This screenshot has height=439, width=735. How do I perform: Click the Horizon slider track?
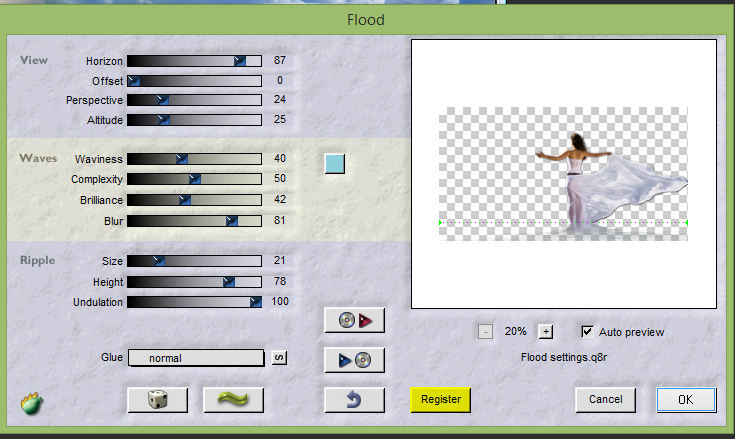point(194,61)
